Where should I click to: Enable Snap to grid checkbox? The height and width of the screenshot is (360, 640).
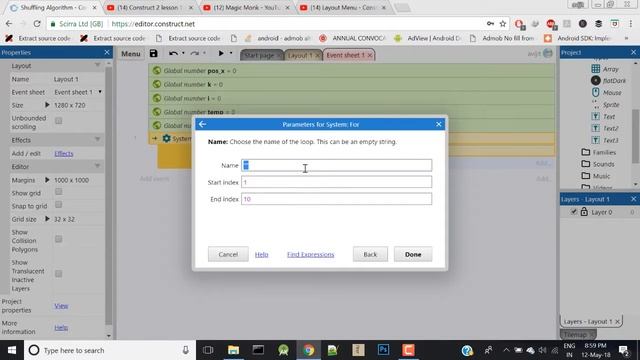coord(58,204)
